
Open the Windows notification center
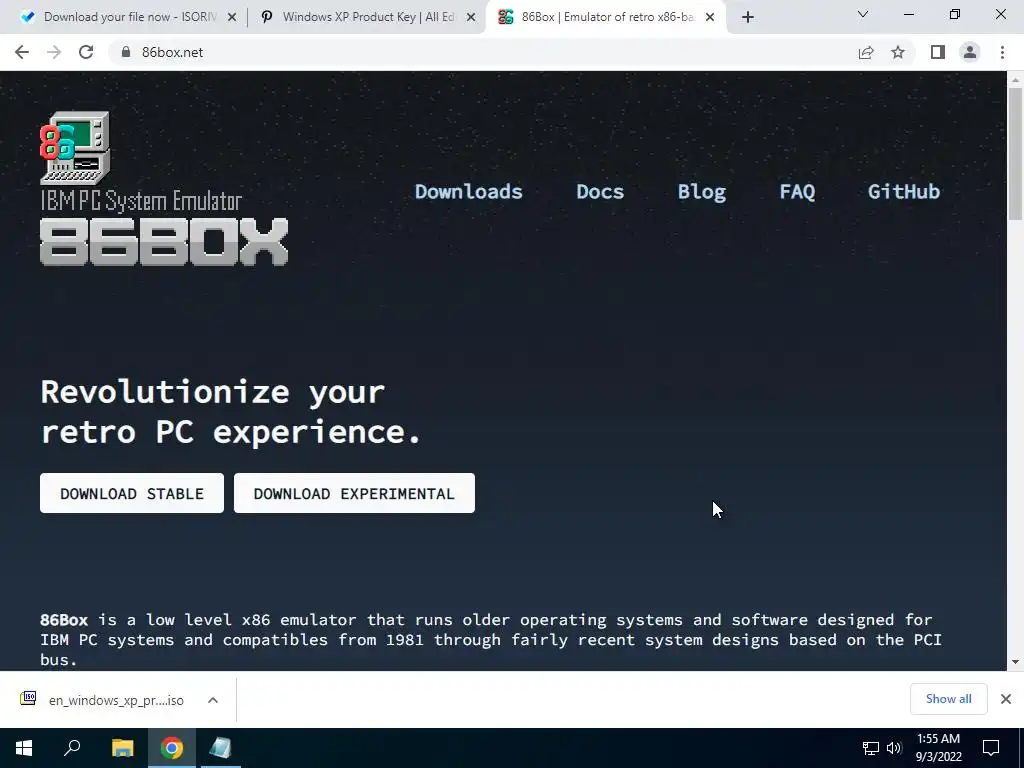991,748
